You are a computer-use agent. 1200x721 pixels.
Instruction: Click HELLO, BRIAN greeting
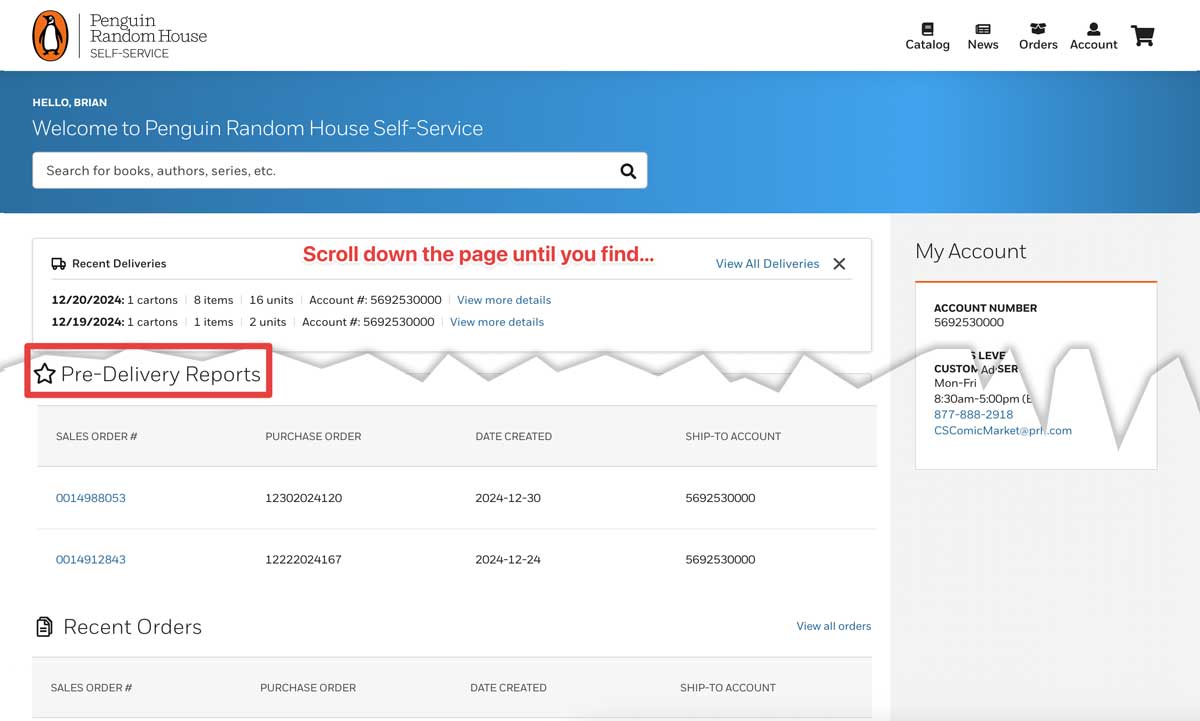[69, 102]
